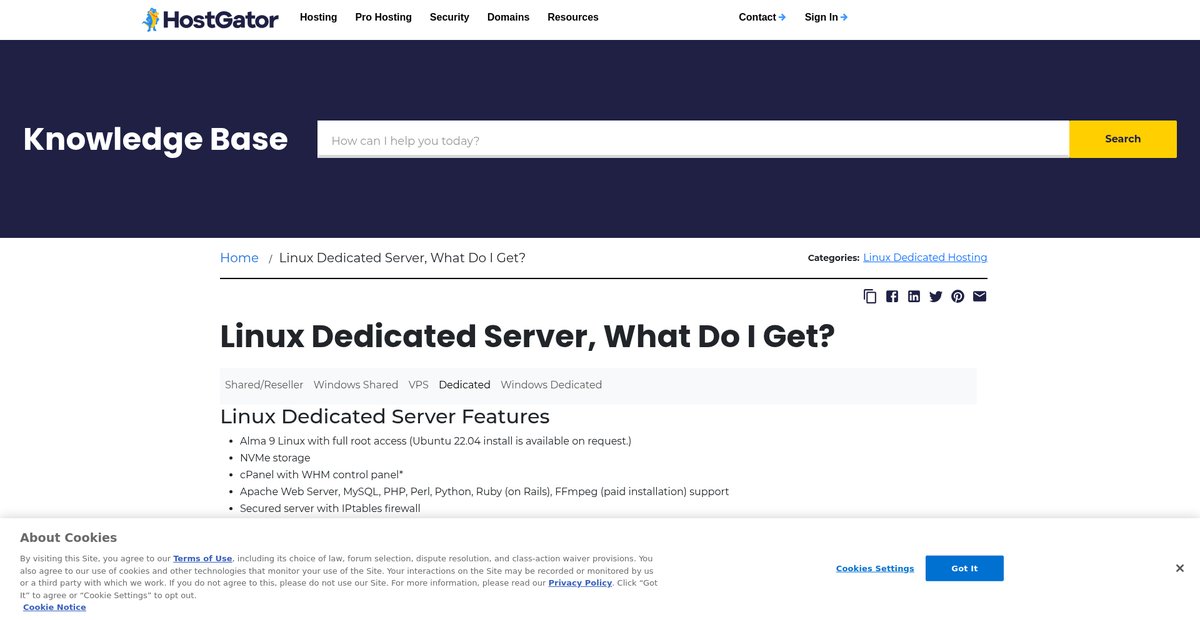1200x620 pixels.
Task: Click 'cPanel with WHM control panel*' item
Action: [x=321, y=475]
